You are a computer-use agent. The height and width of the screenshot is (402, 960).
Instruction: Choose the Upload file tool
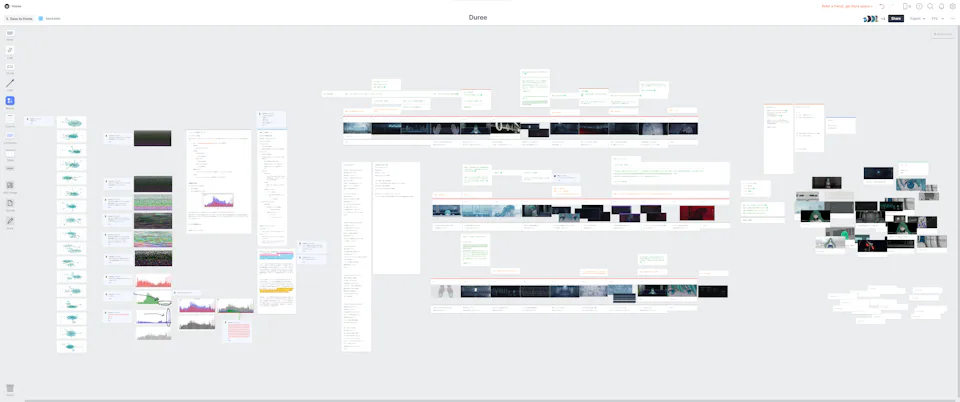point(10,203)
